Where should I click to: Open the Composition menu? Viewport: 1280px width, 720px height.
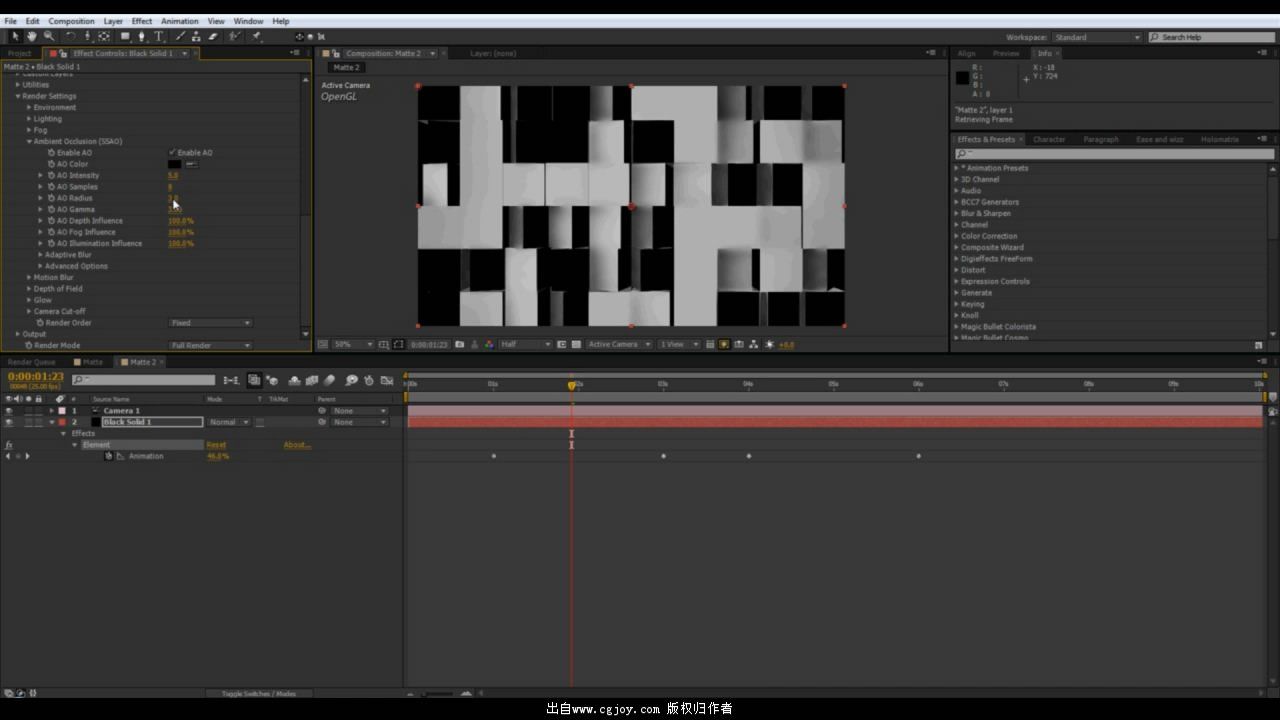[x=71, y=21]
